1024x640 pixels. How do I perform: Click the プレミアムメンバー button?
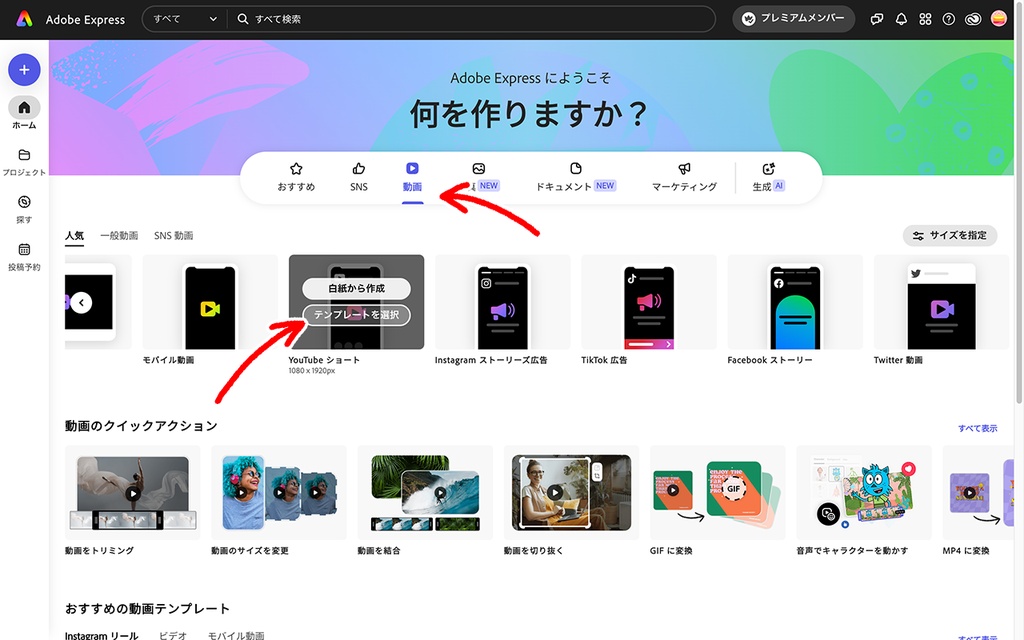point(793,19)
